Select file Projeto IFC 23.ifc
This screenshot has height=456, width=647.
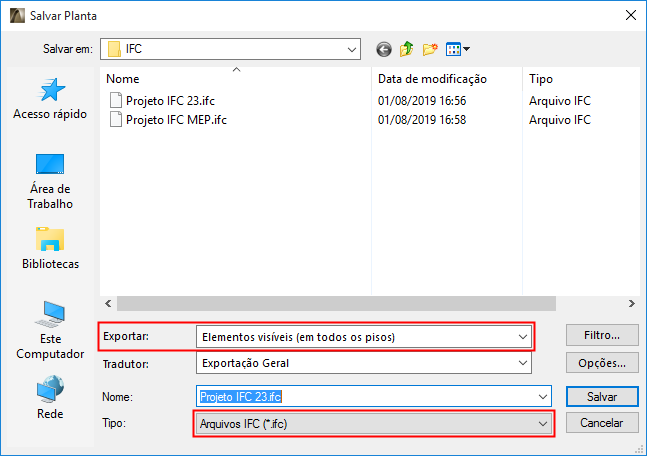pyautogui.click(x=169, y=100)
